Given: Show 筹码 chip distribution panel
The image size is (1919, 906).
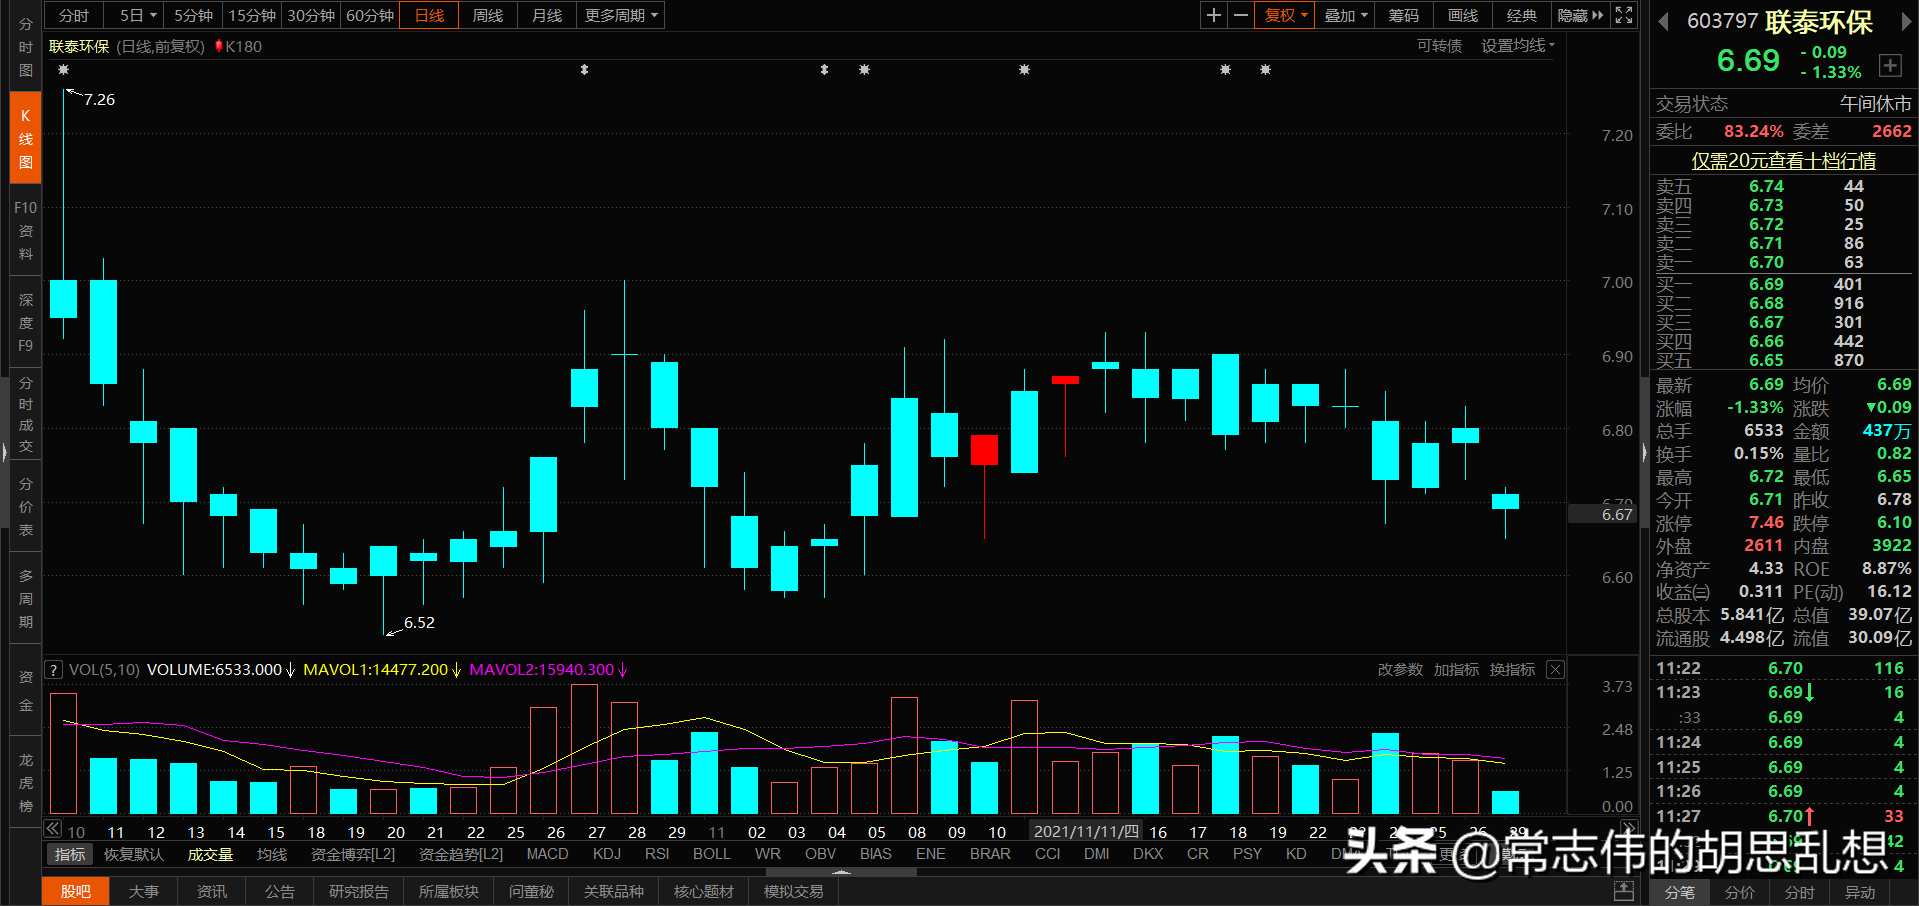Looking at the screenshot, I should [x=1403, y=15].
